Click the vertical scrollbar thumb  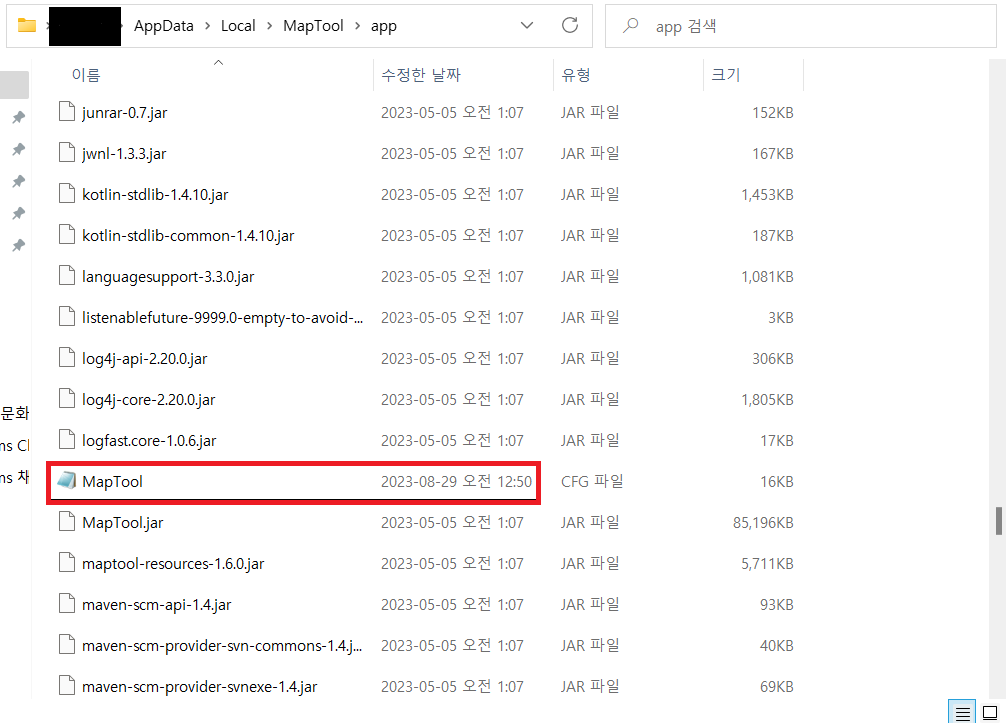998,520
